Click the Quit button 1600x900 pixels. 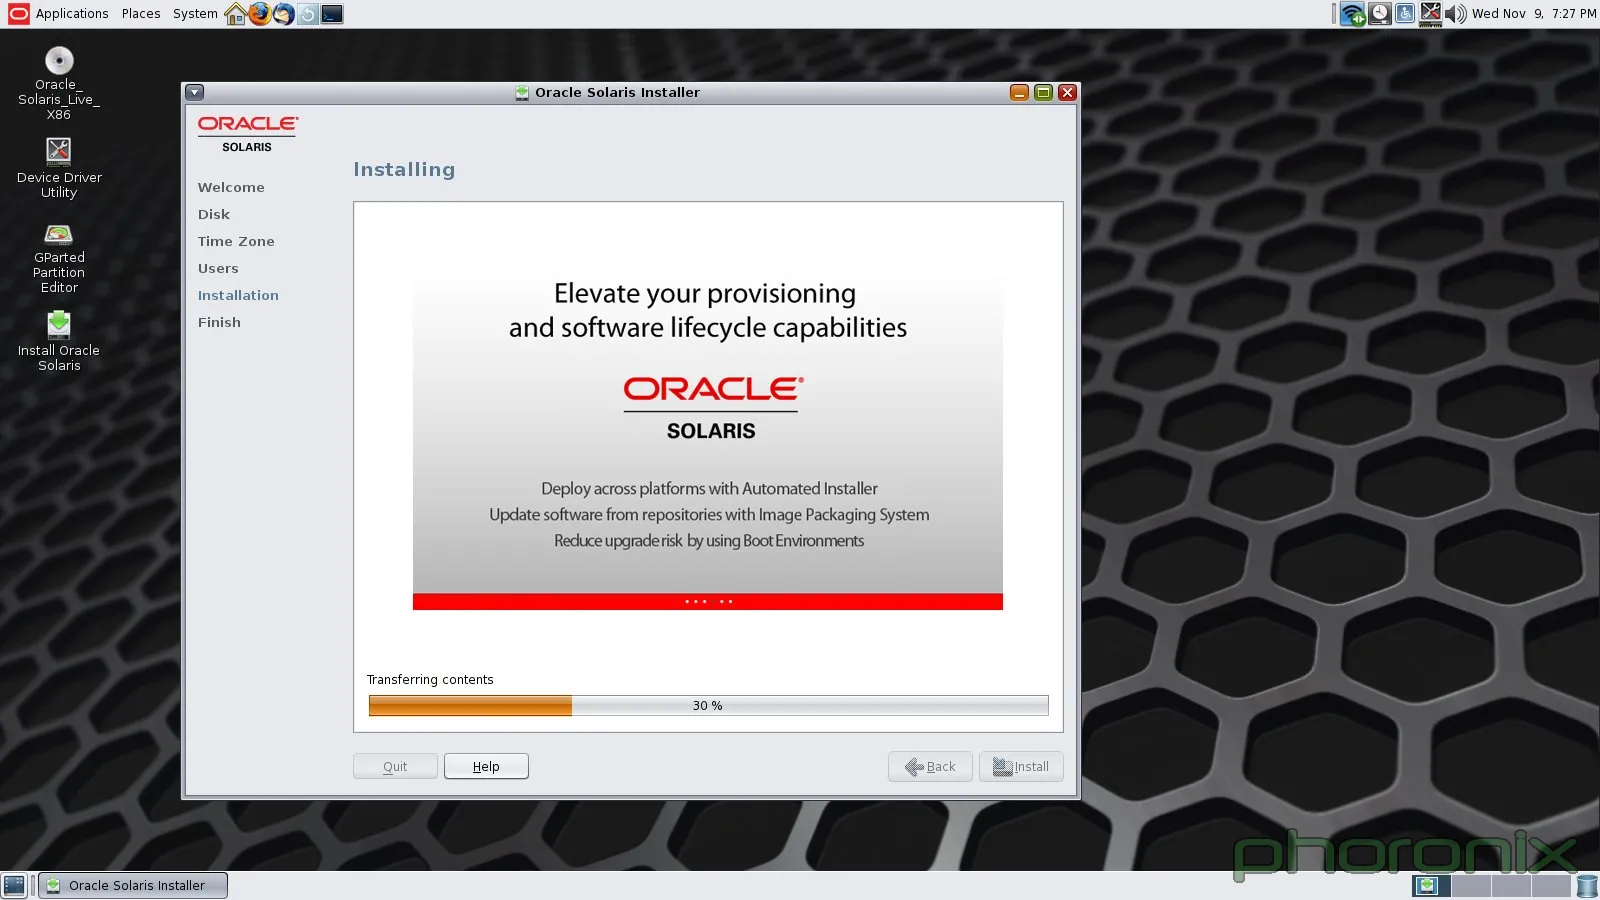pyautogui.click(x=395, y=766)
